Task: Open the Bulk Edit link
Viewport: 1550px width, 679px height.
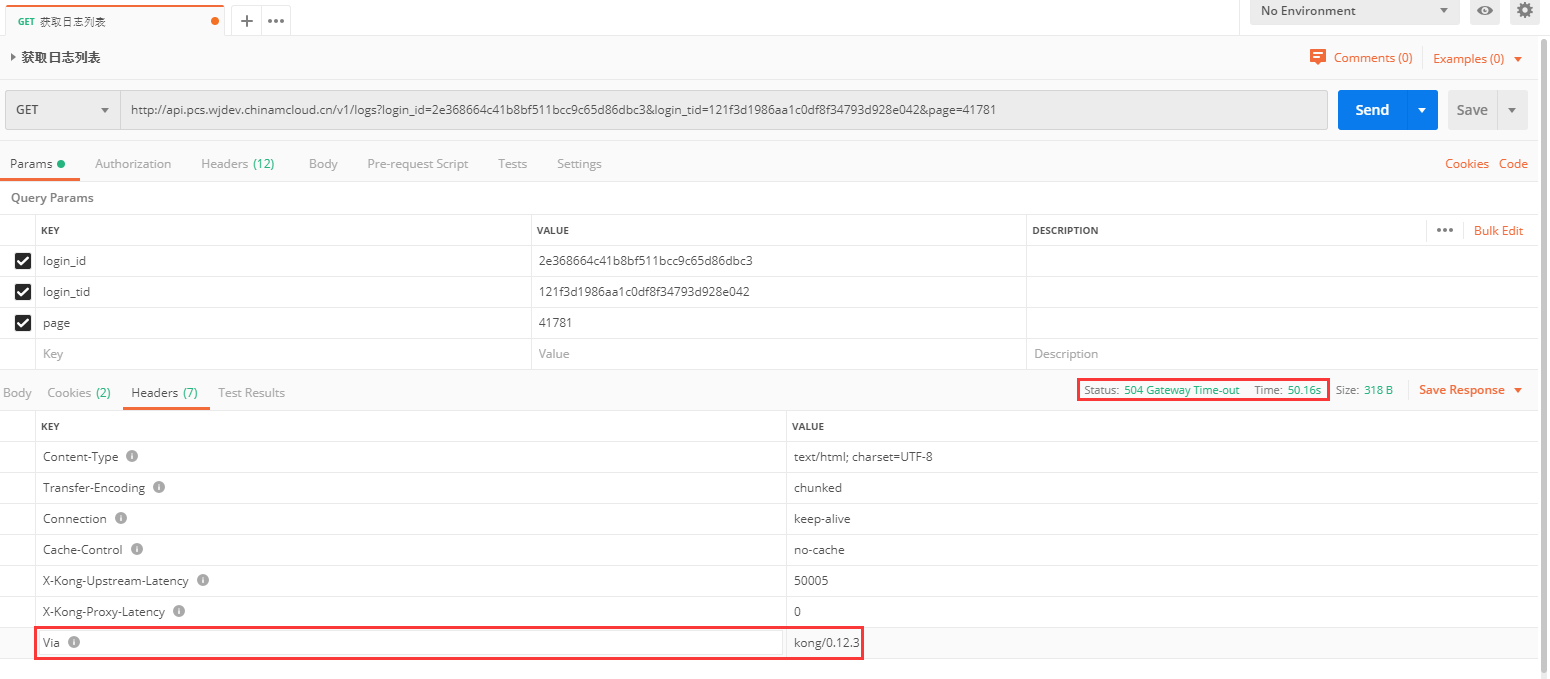Action: (1498, 230)
